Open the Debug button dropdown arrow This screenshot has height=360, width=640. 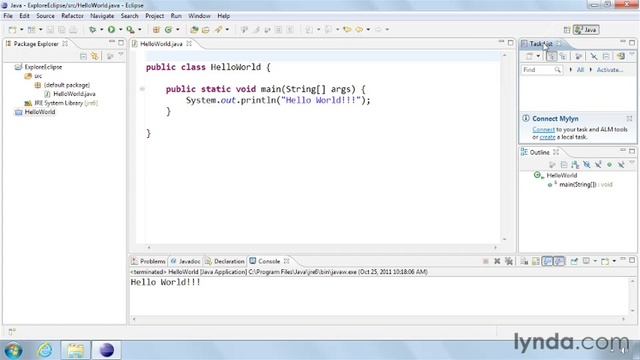point(102,29)
